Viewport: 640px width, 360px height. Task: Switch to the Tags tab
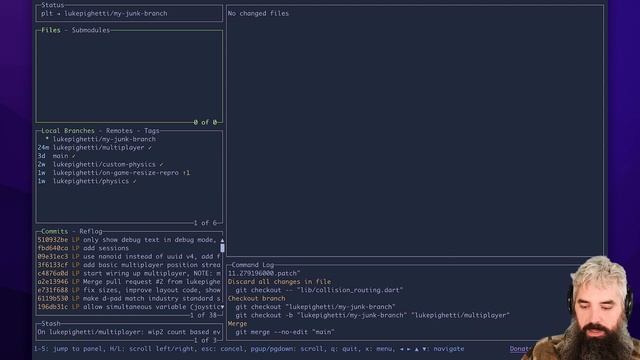151,131
